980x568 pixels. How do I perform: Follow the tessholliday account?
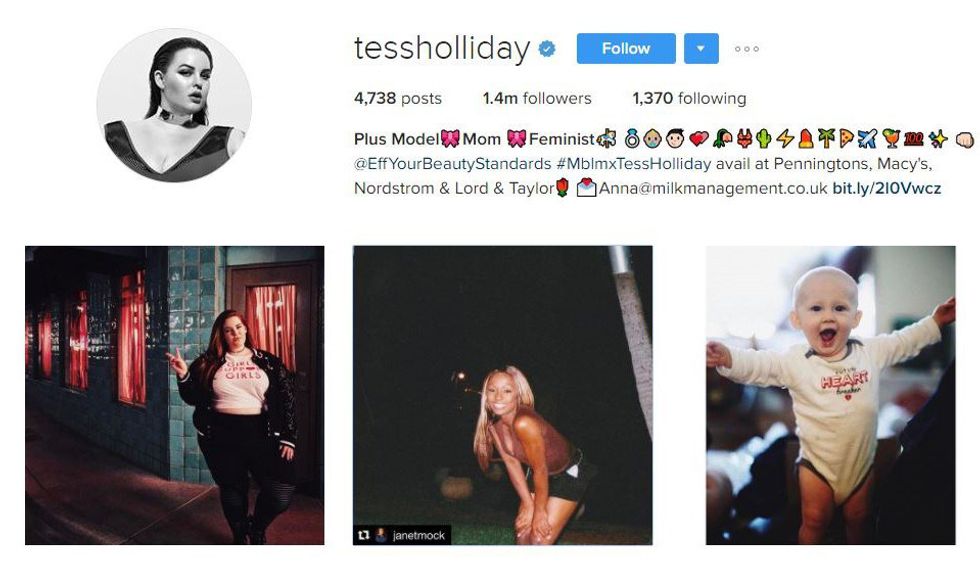[626, 49]
